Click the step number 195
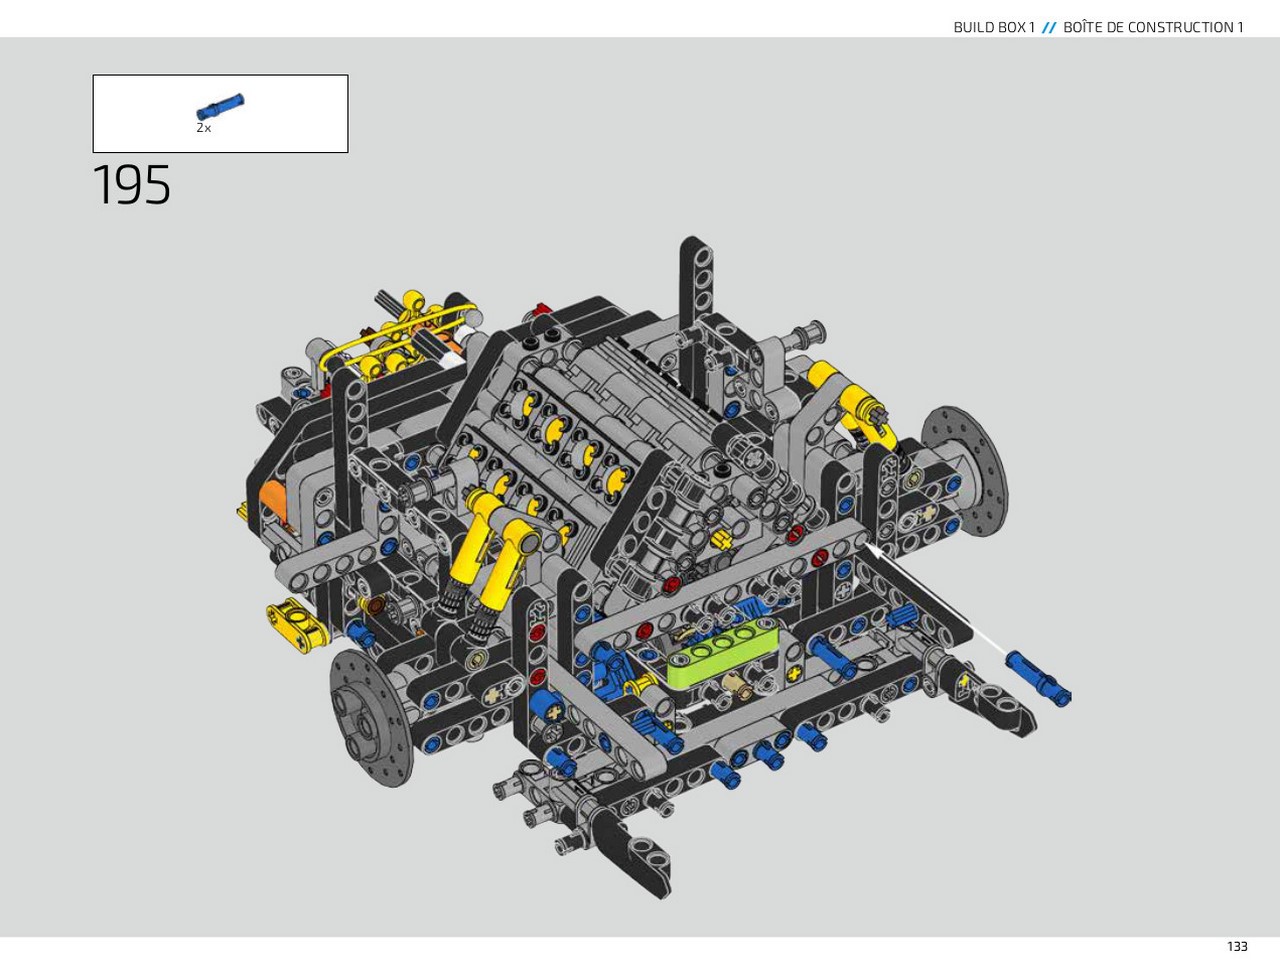The image size is (1280, 974). [x=132, y=186]
